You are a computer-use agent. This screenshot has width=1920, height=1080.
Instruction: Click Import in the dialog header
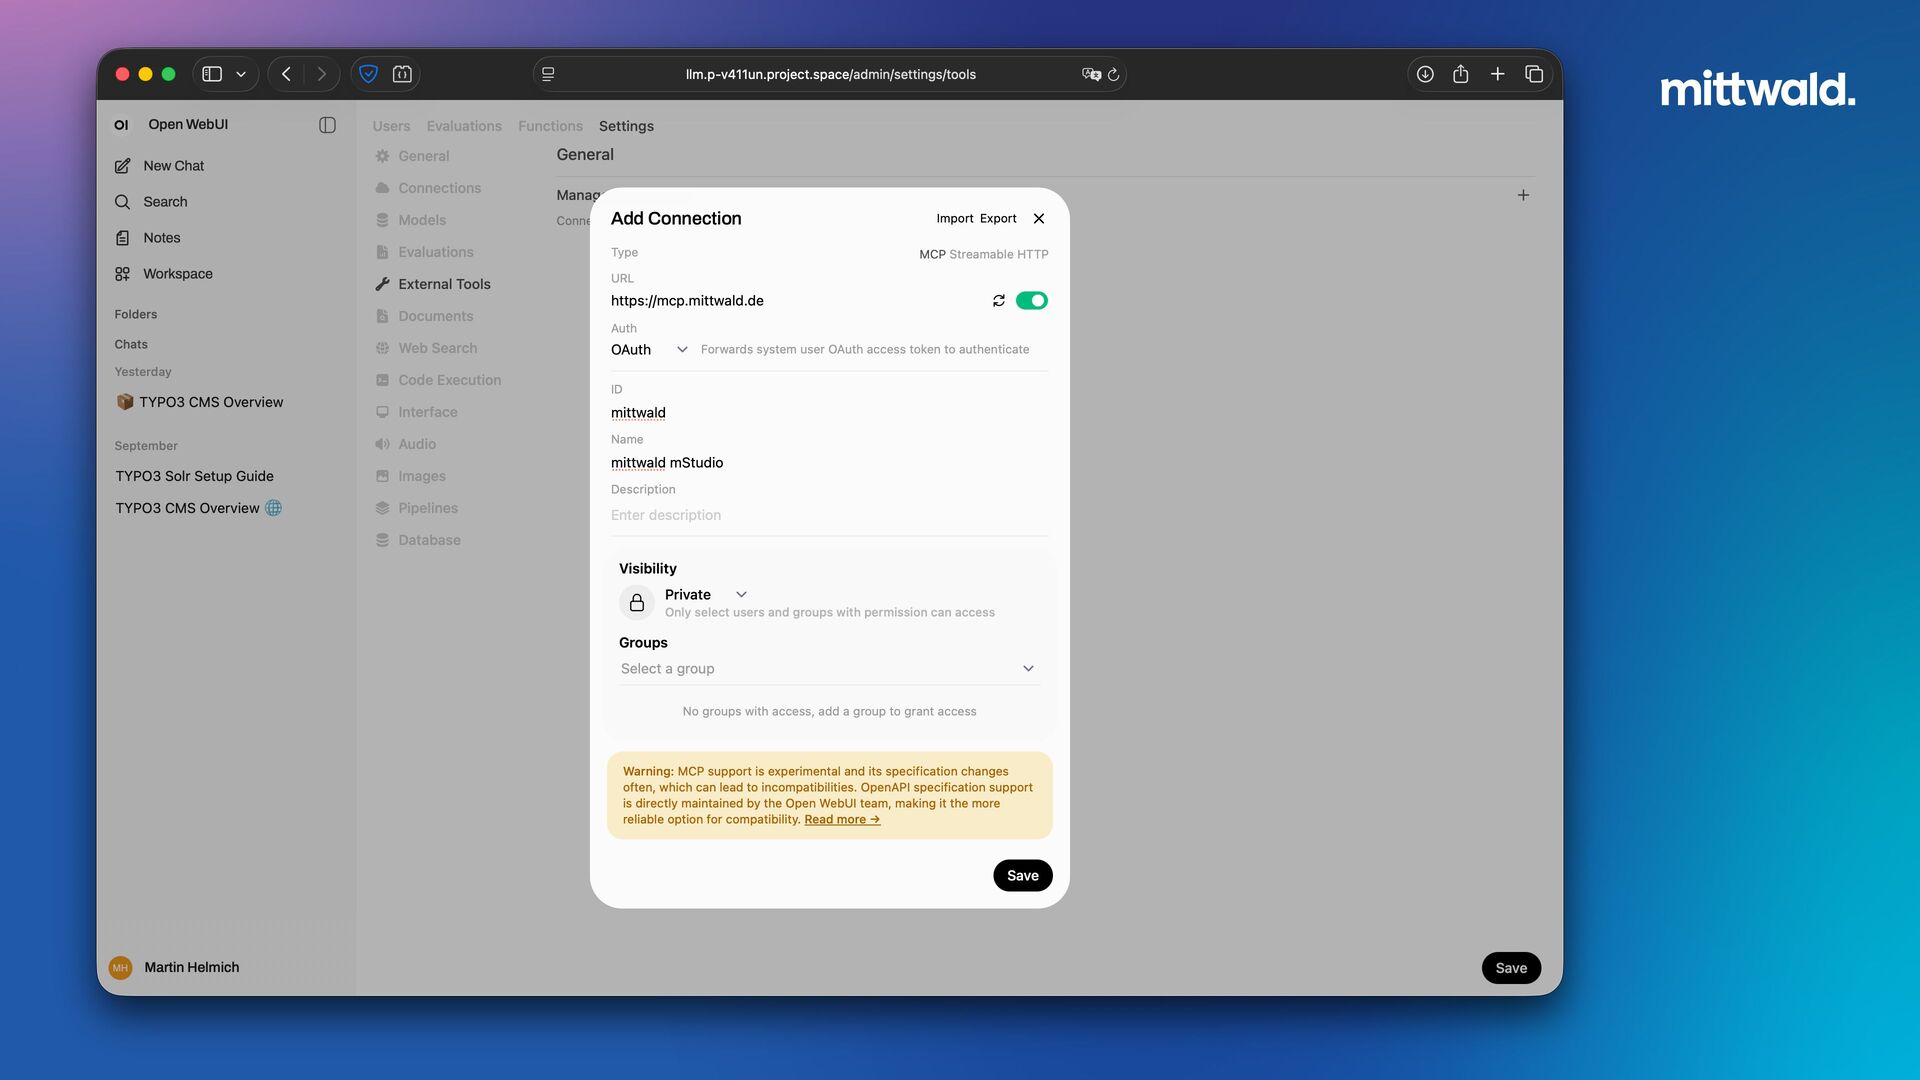tap(954, 219)
